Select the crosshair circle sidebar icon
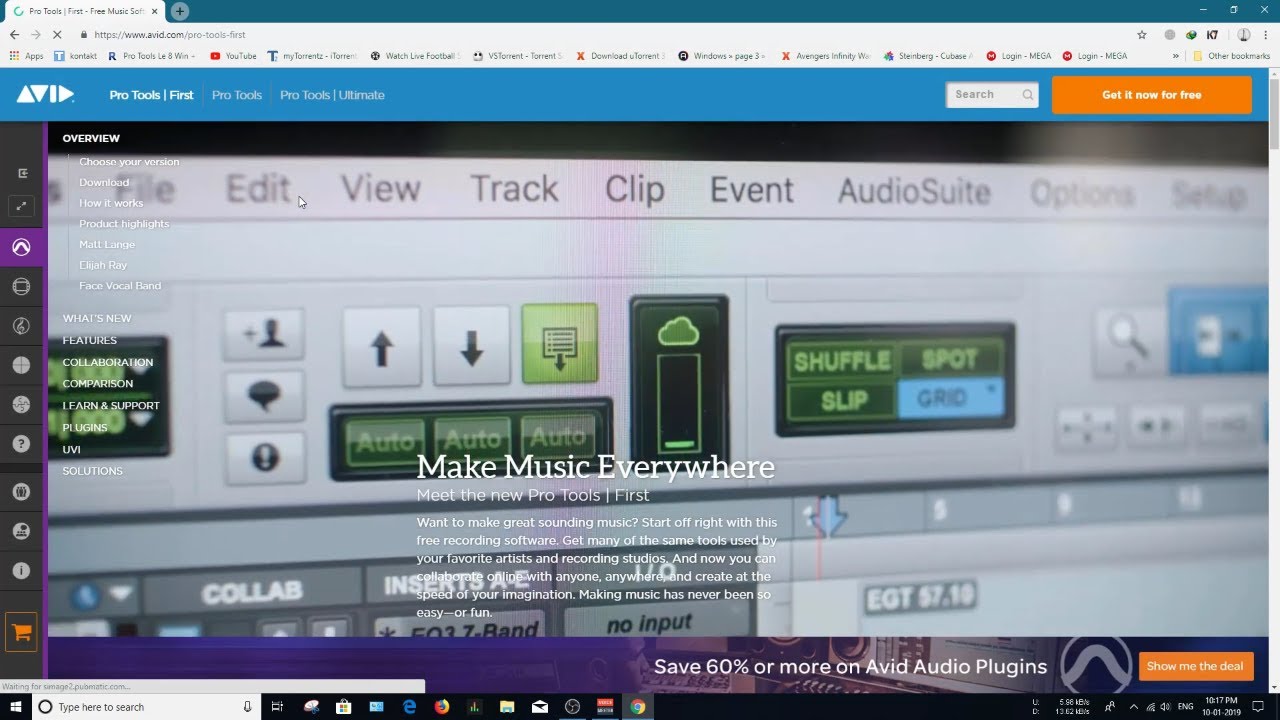The image size is (1280, 720). pyautogui.click(x=22, y=365)
